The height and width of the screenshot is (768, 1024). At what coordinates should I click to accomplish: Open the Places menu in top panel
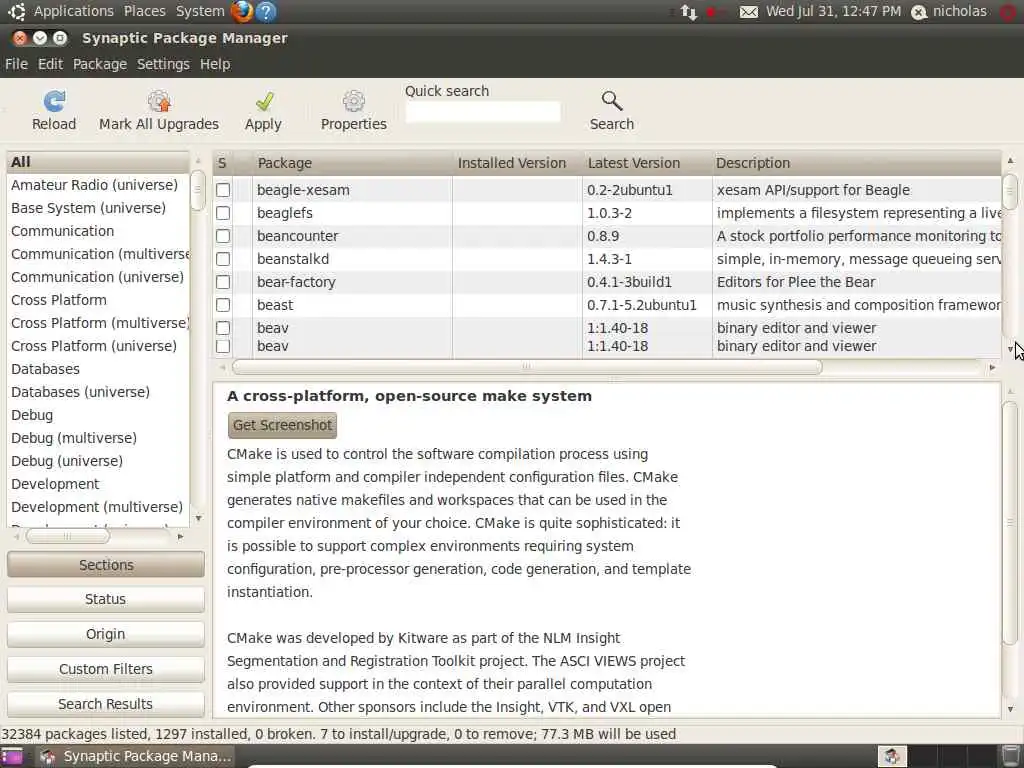point(144,11)
